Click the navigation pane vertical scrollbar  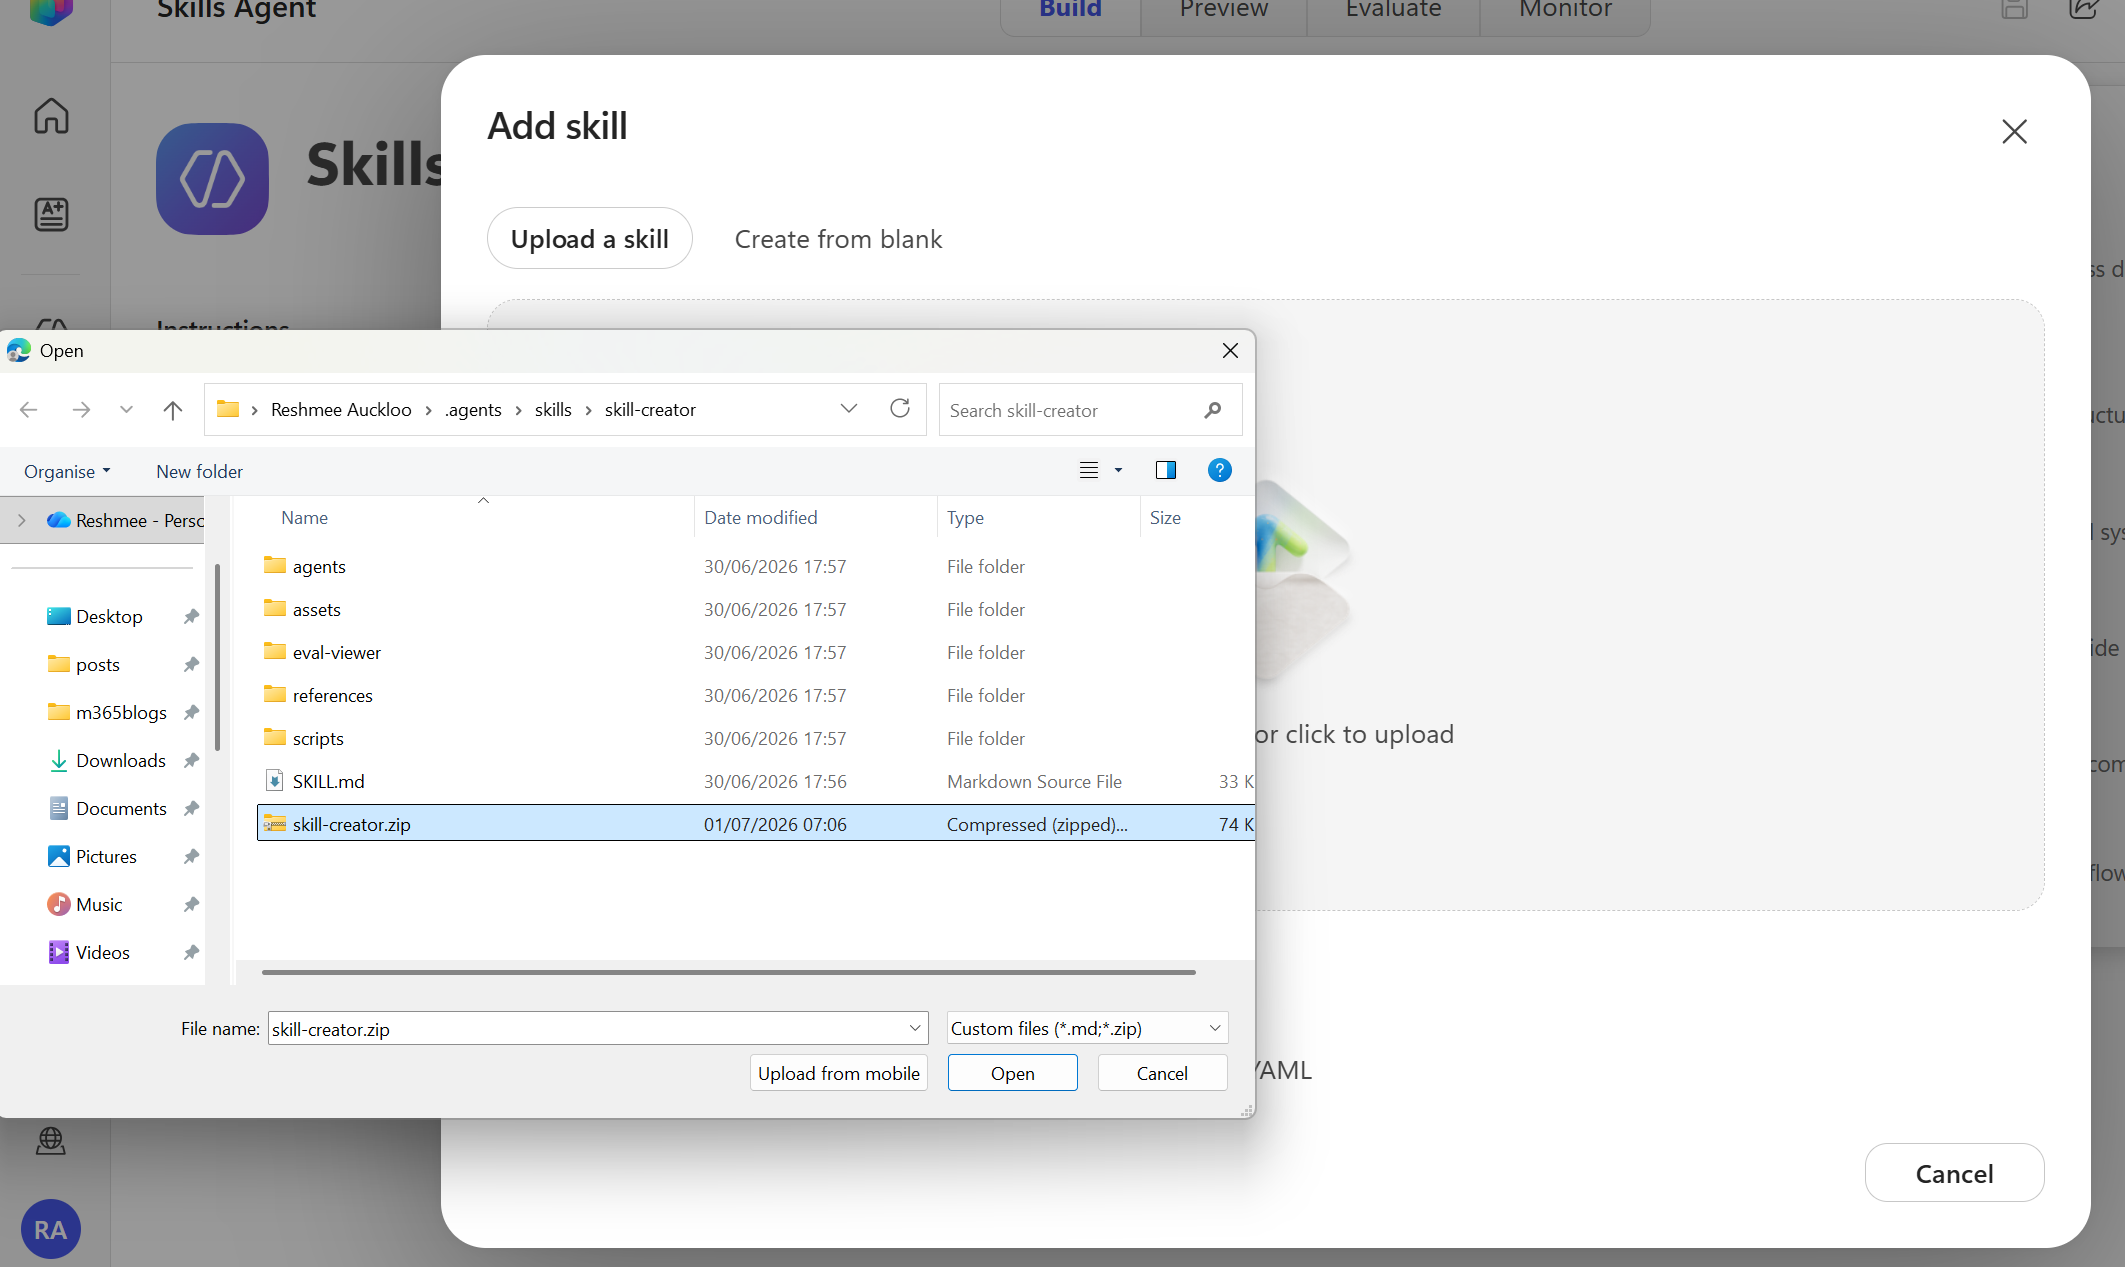click(217, 656)
